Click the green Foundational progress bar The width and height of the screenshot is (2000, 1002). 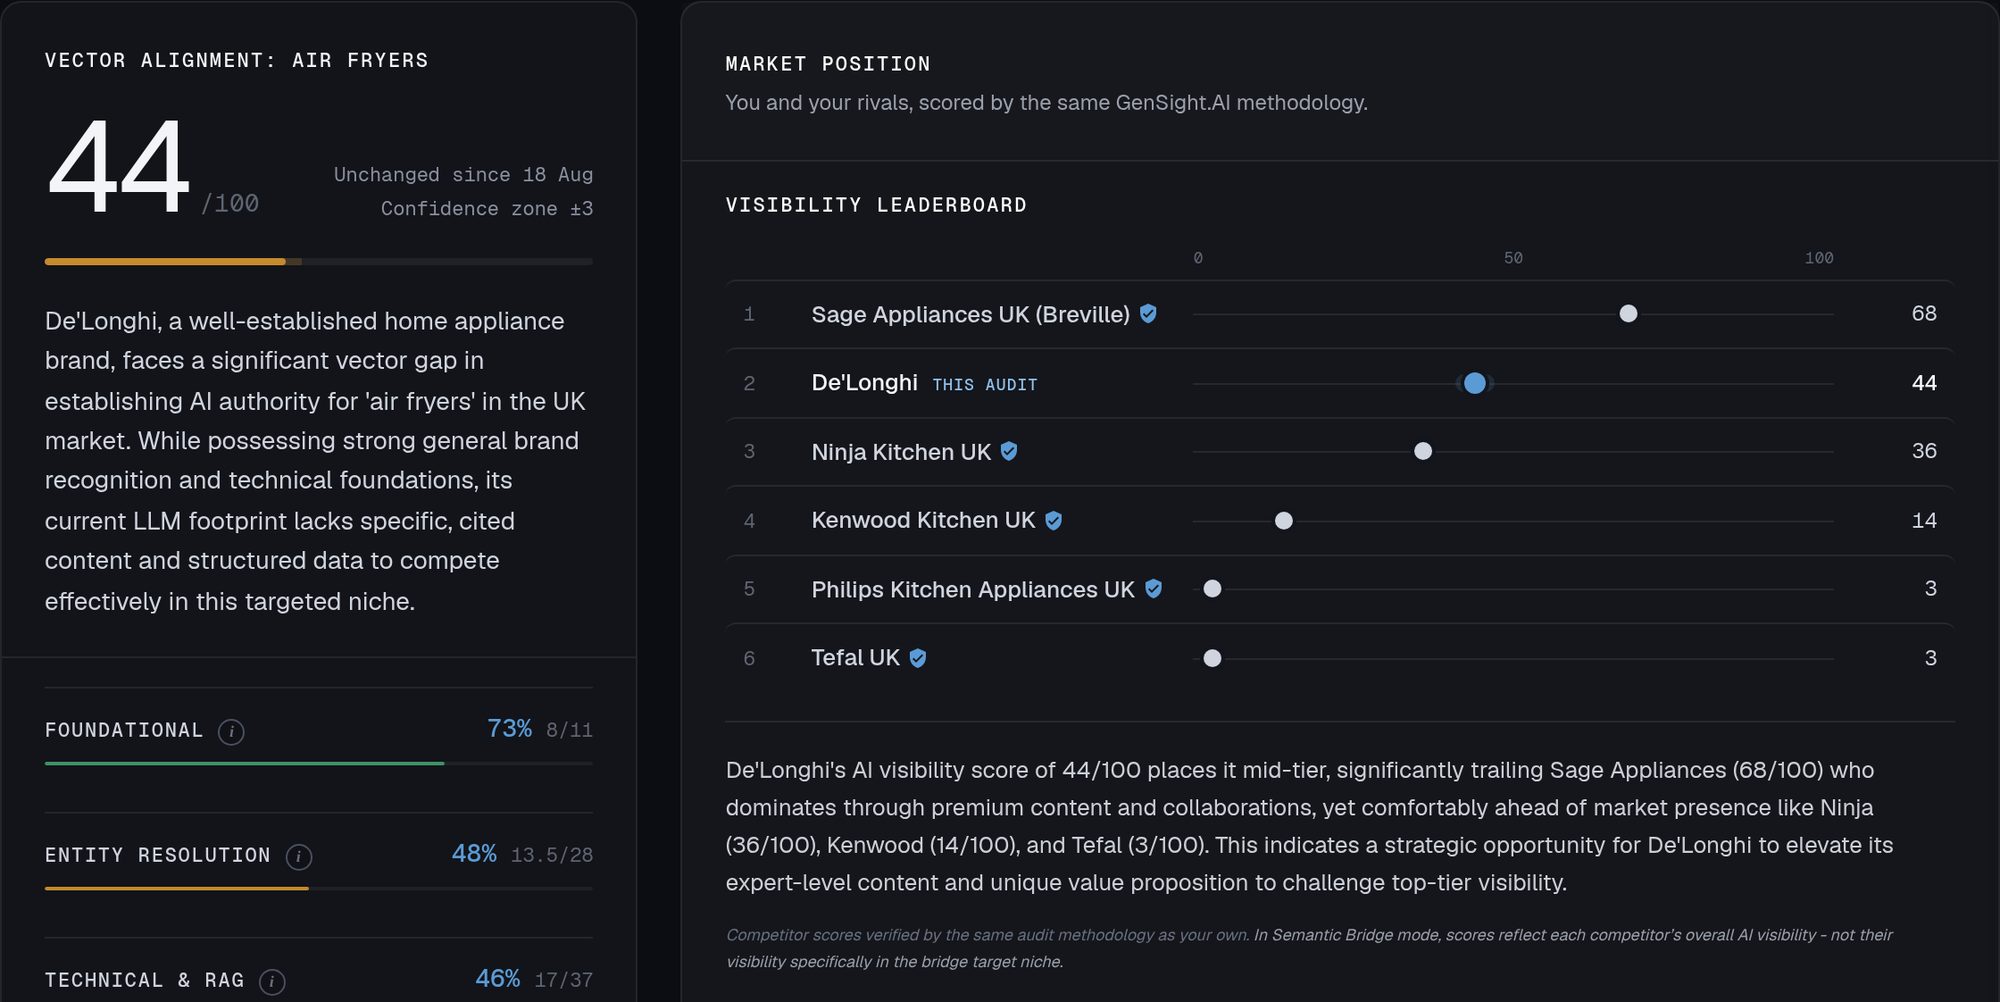(x=319, y=763)
